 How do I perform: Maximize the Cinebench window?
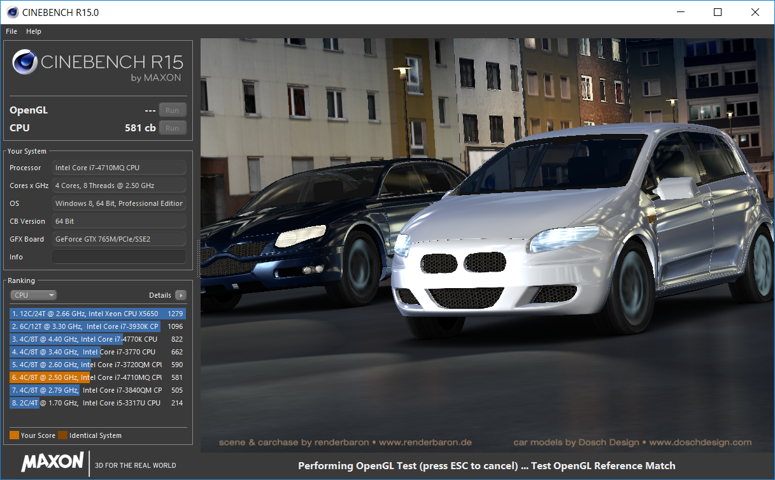pos(718,12)
